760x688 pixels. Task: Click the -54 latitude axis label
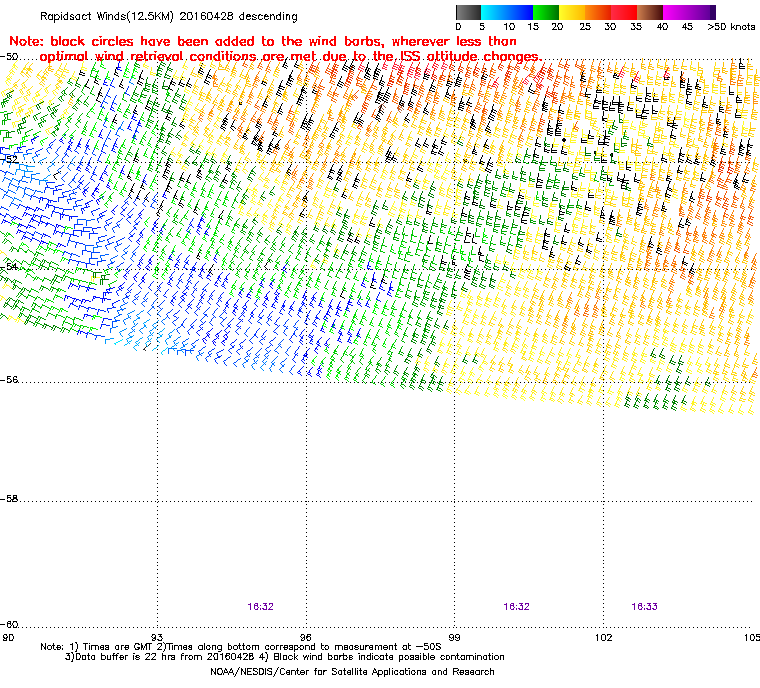coord(10,267)
